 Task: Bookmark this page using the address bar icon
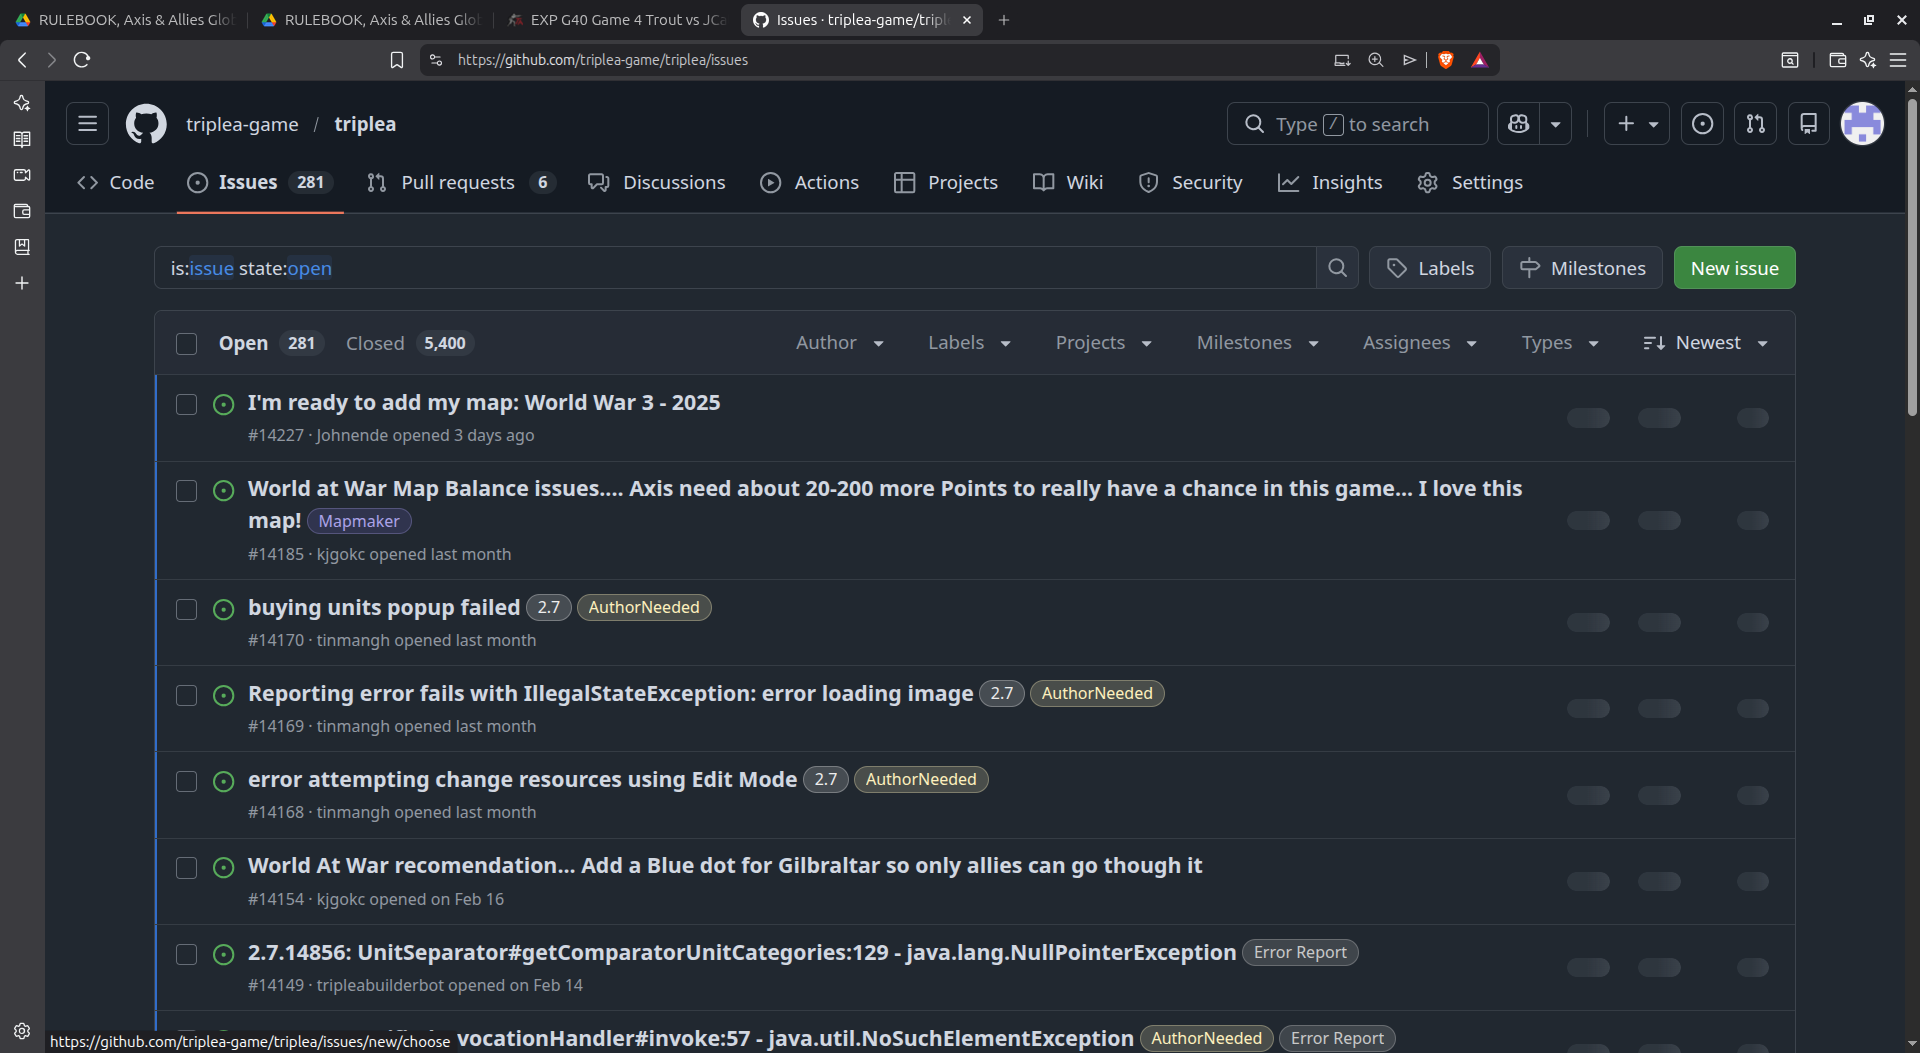397,60
